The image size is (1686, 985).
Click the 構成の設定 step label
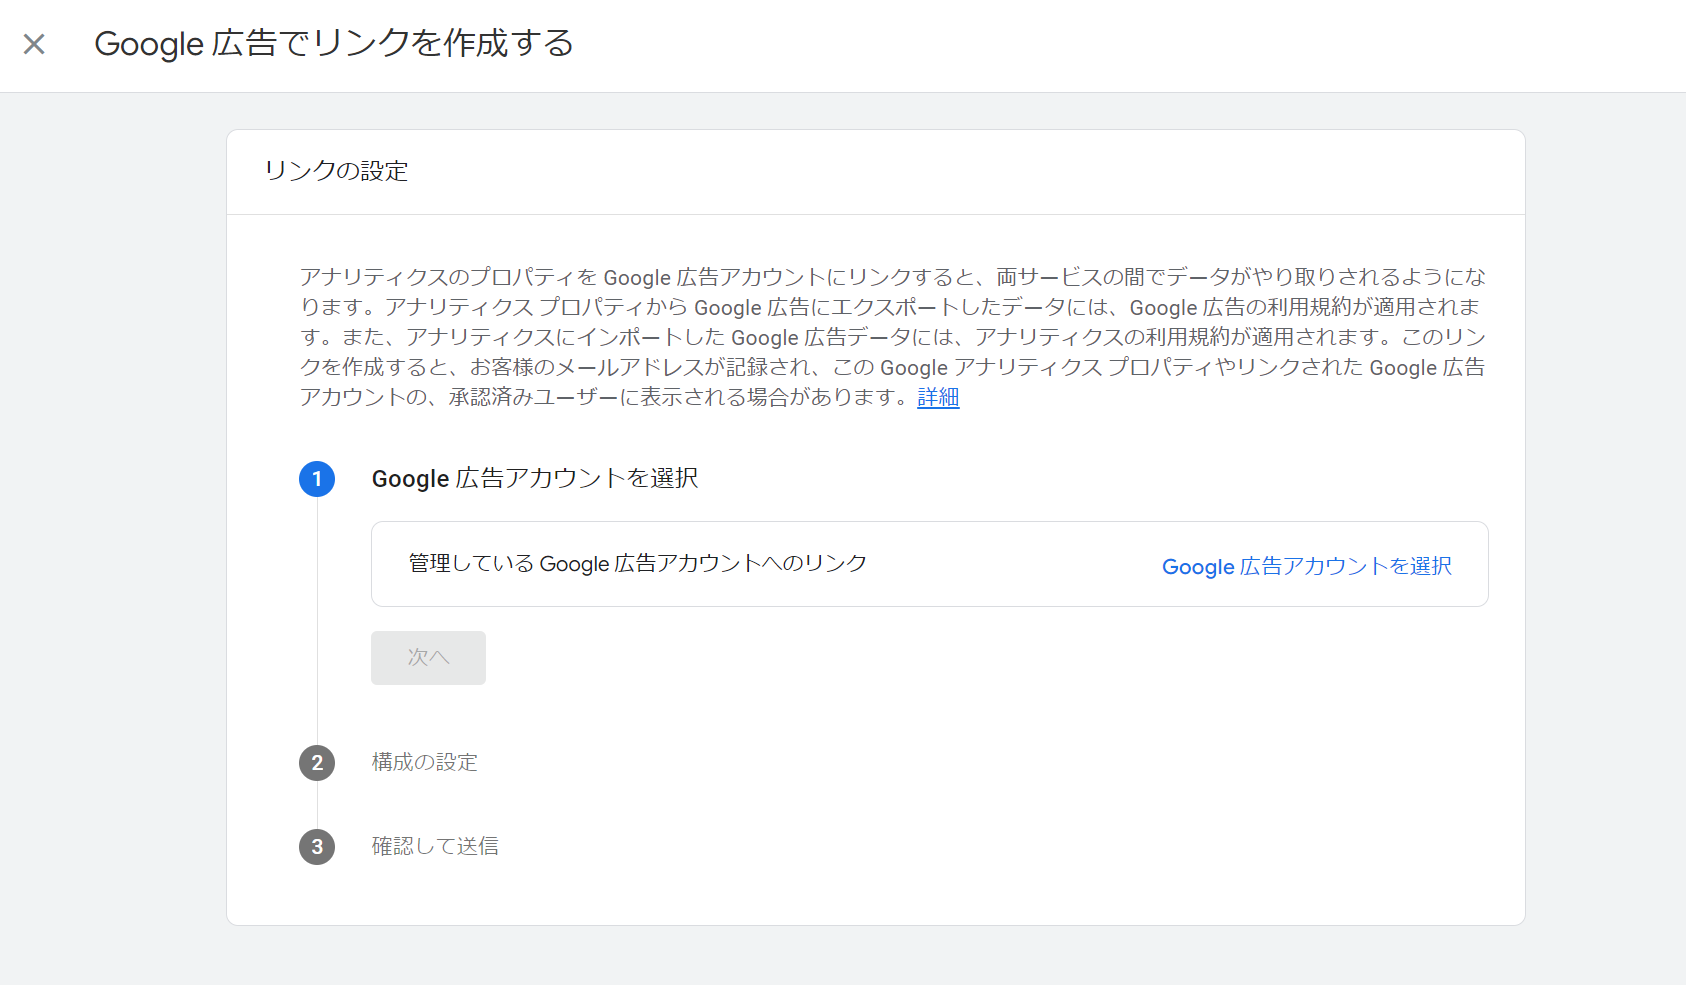[x=425, y=762]
